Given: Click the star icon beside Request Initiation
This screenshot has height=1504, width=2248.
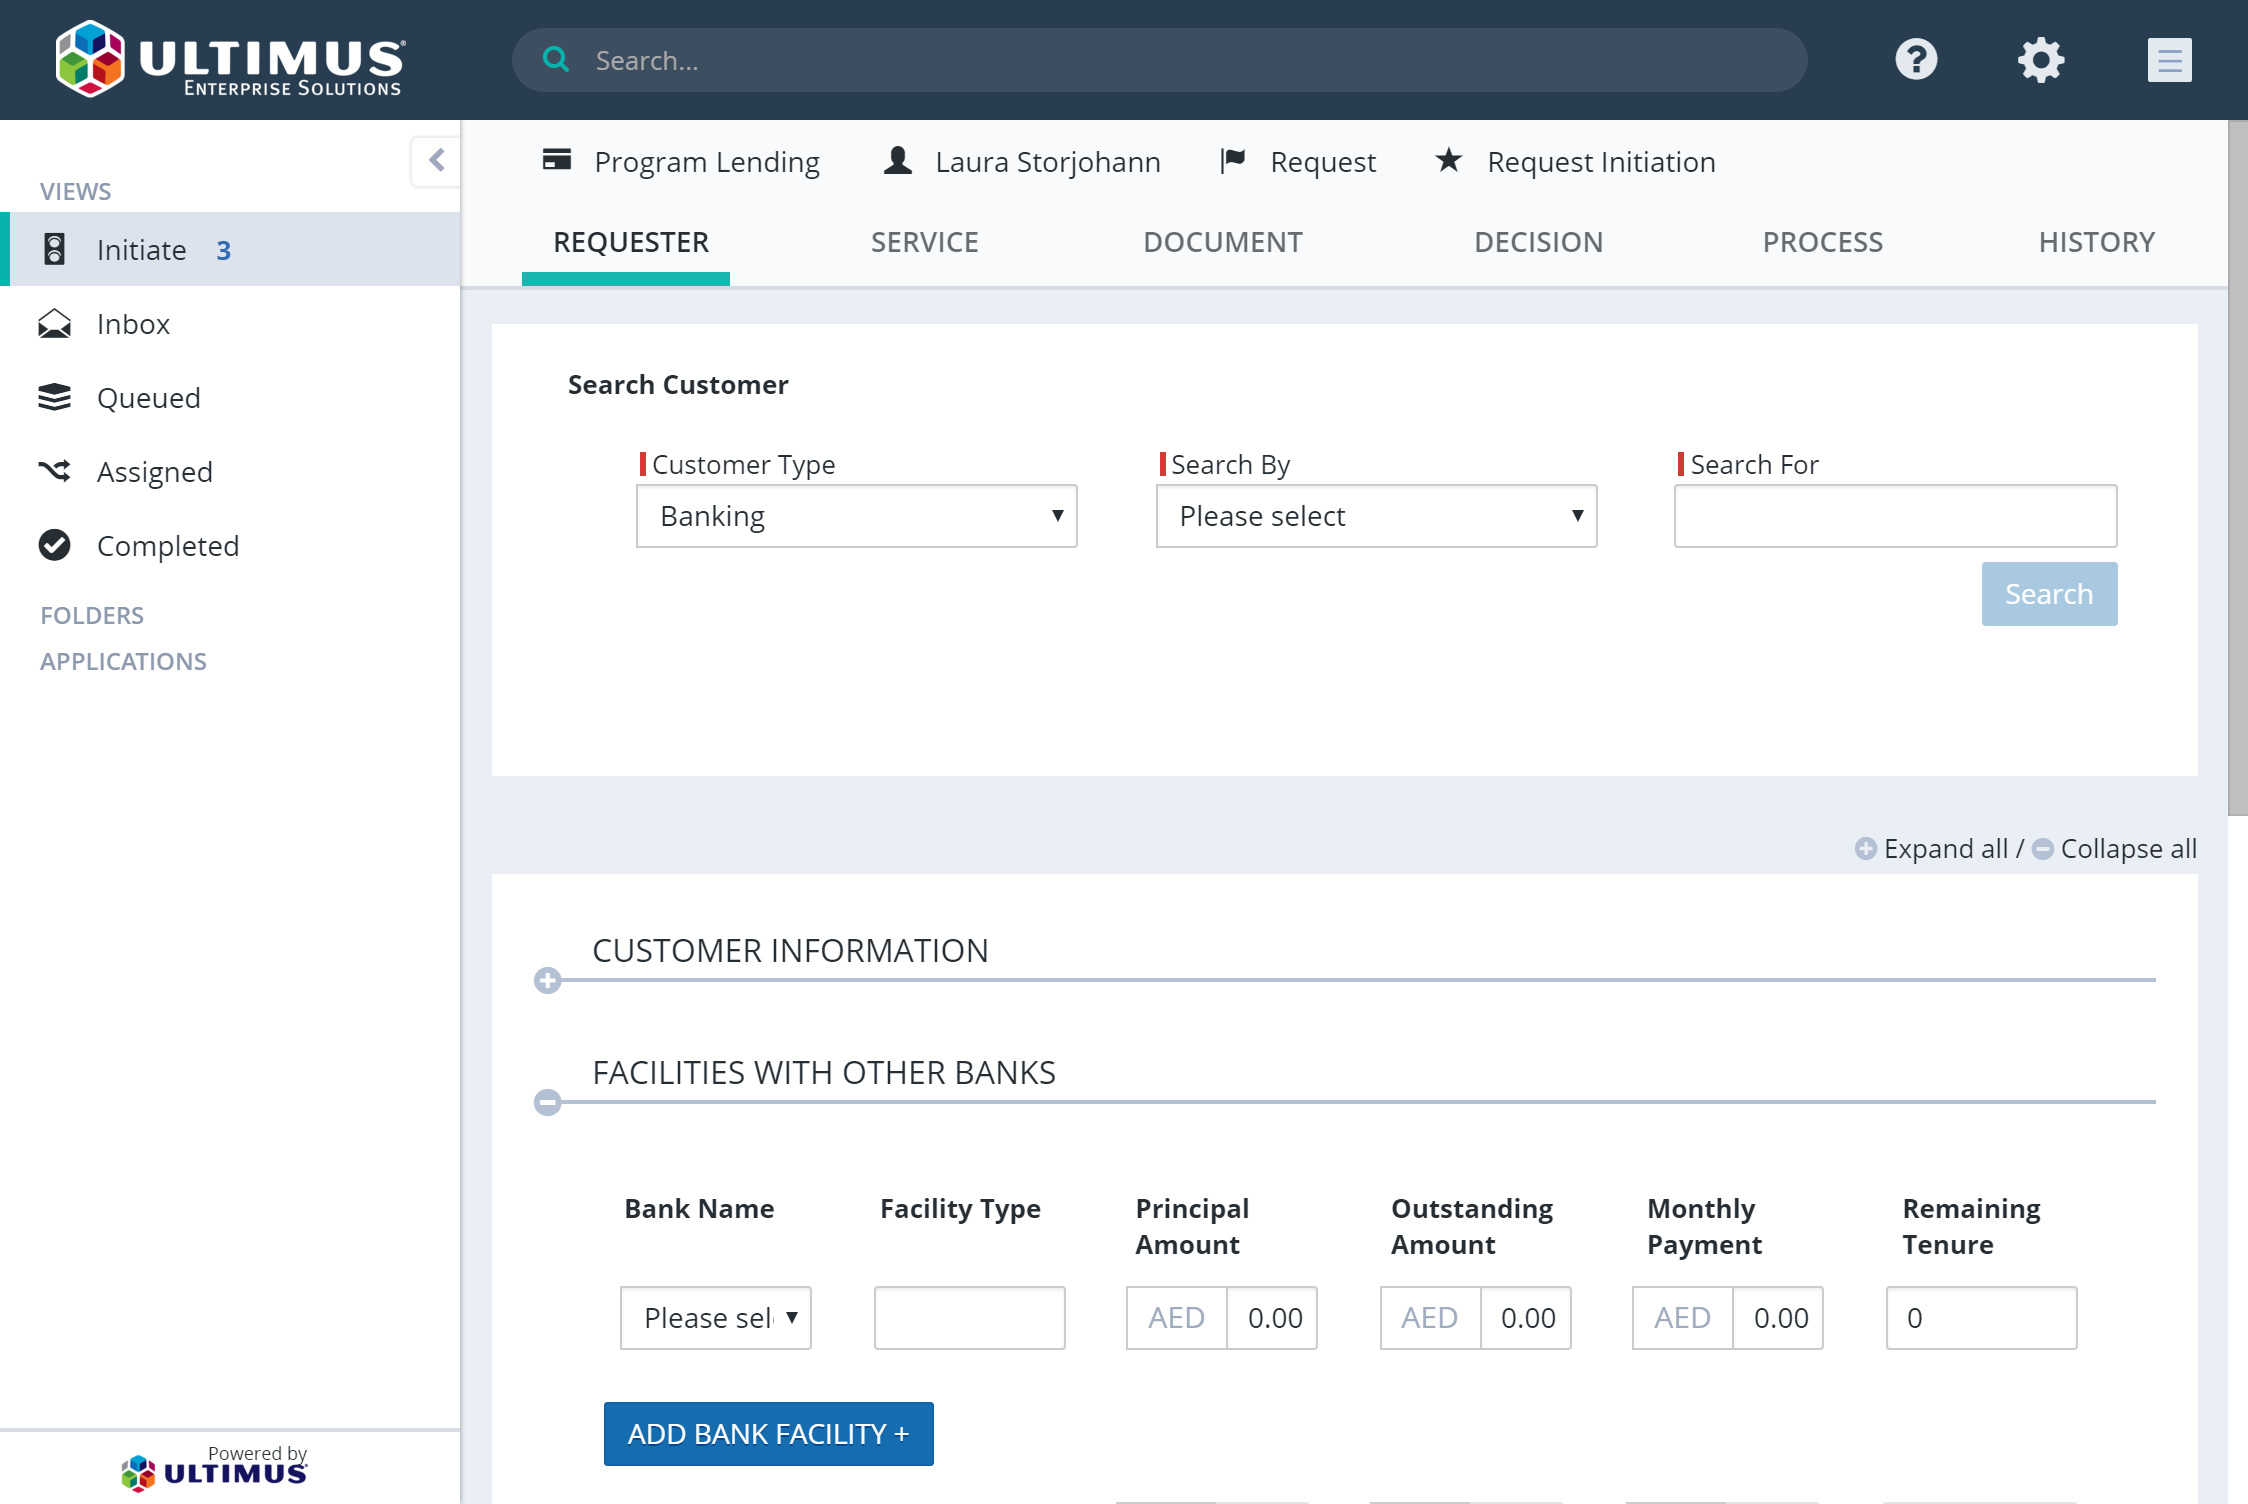Looking at the screenshot, I should (x=1449, y=160).
